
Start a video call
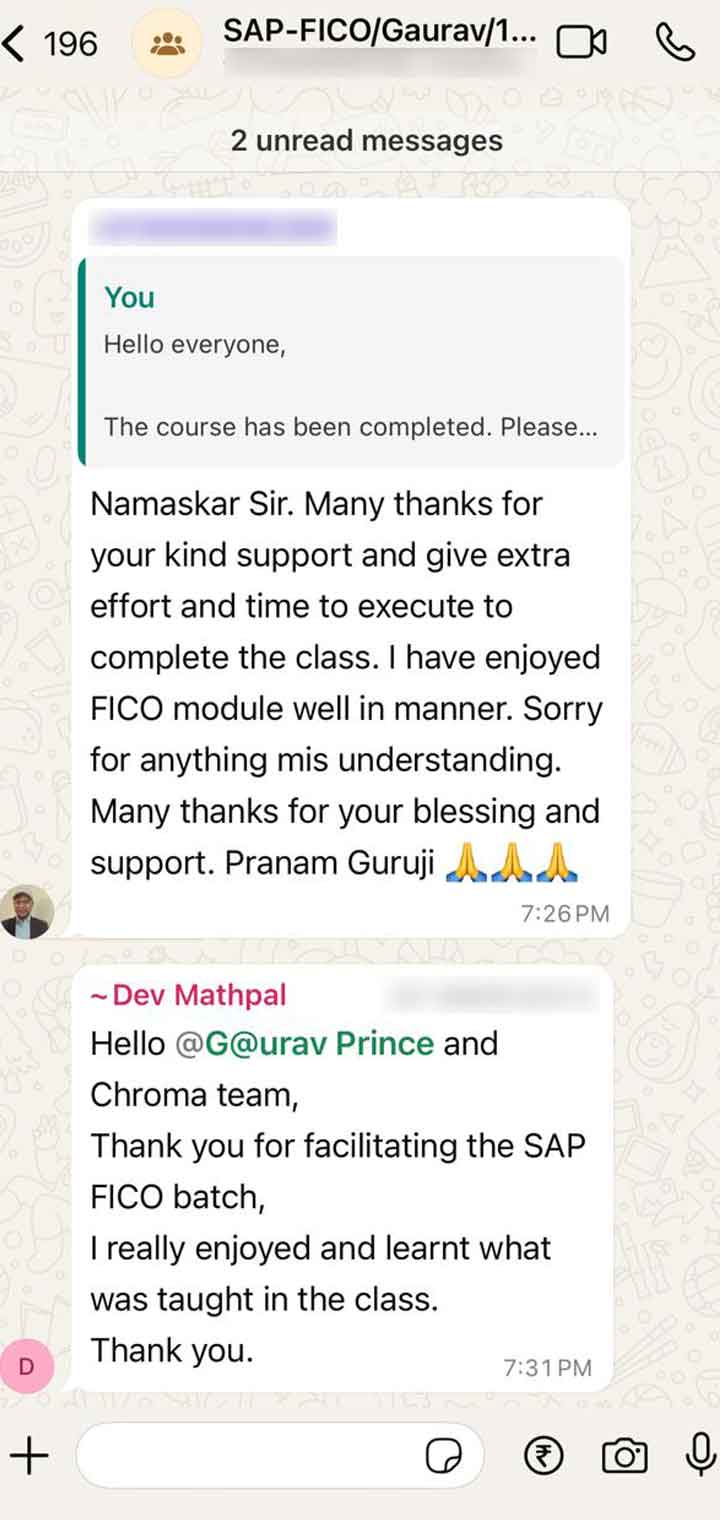coord(581,42)
